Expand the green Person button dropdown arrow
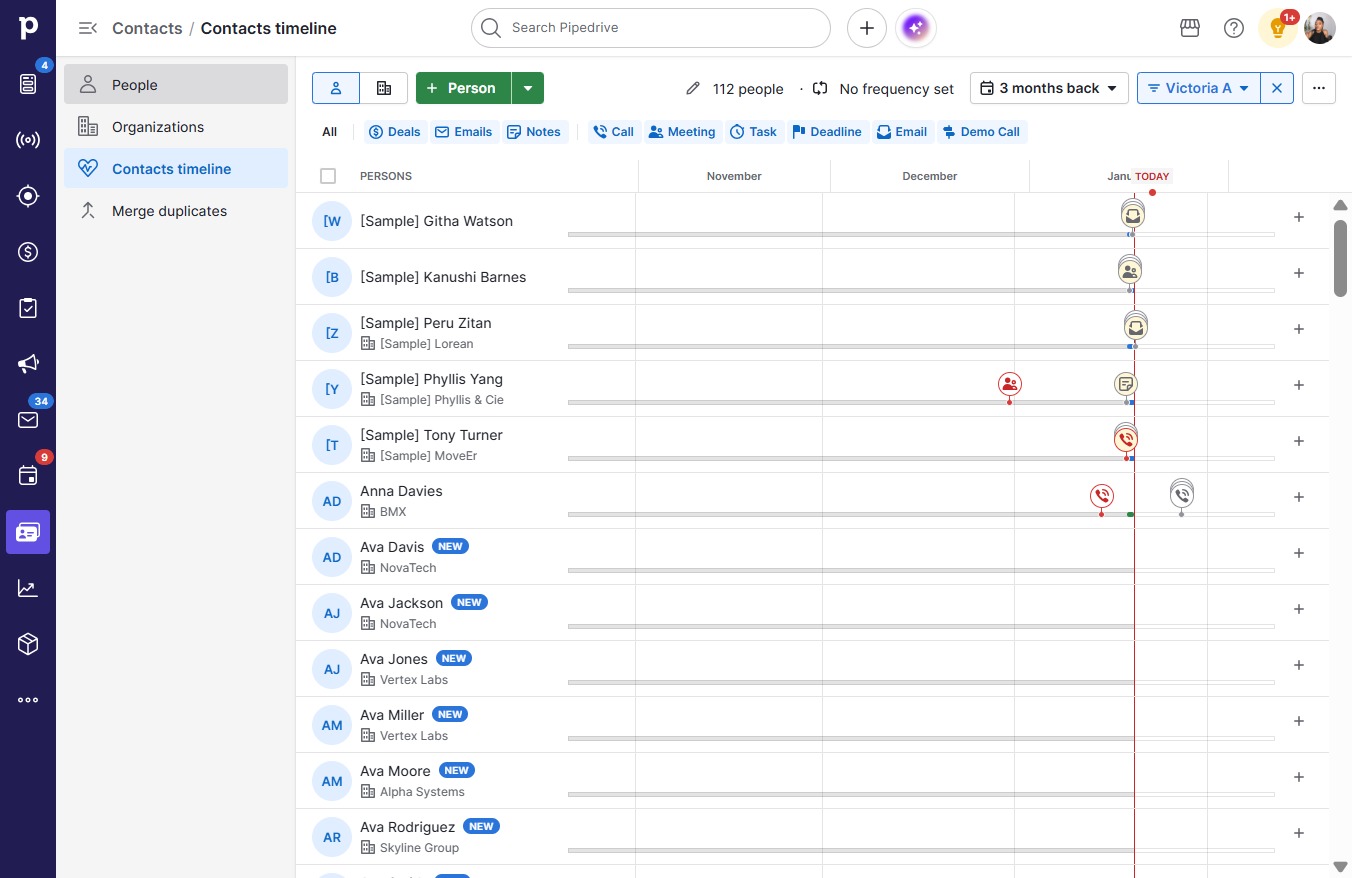The width and height of the screenshot is (1352, 878). (x=528, y=88)
